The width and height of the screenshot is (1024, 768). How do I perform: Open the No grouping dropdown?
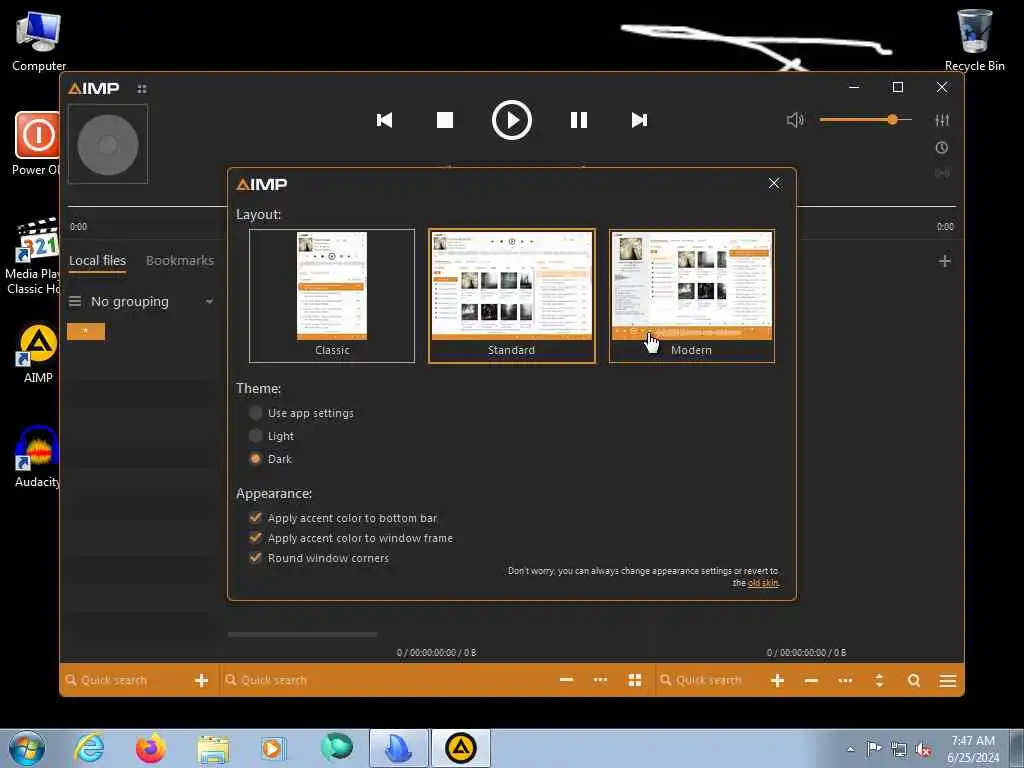152,302
